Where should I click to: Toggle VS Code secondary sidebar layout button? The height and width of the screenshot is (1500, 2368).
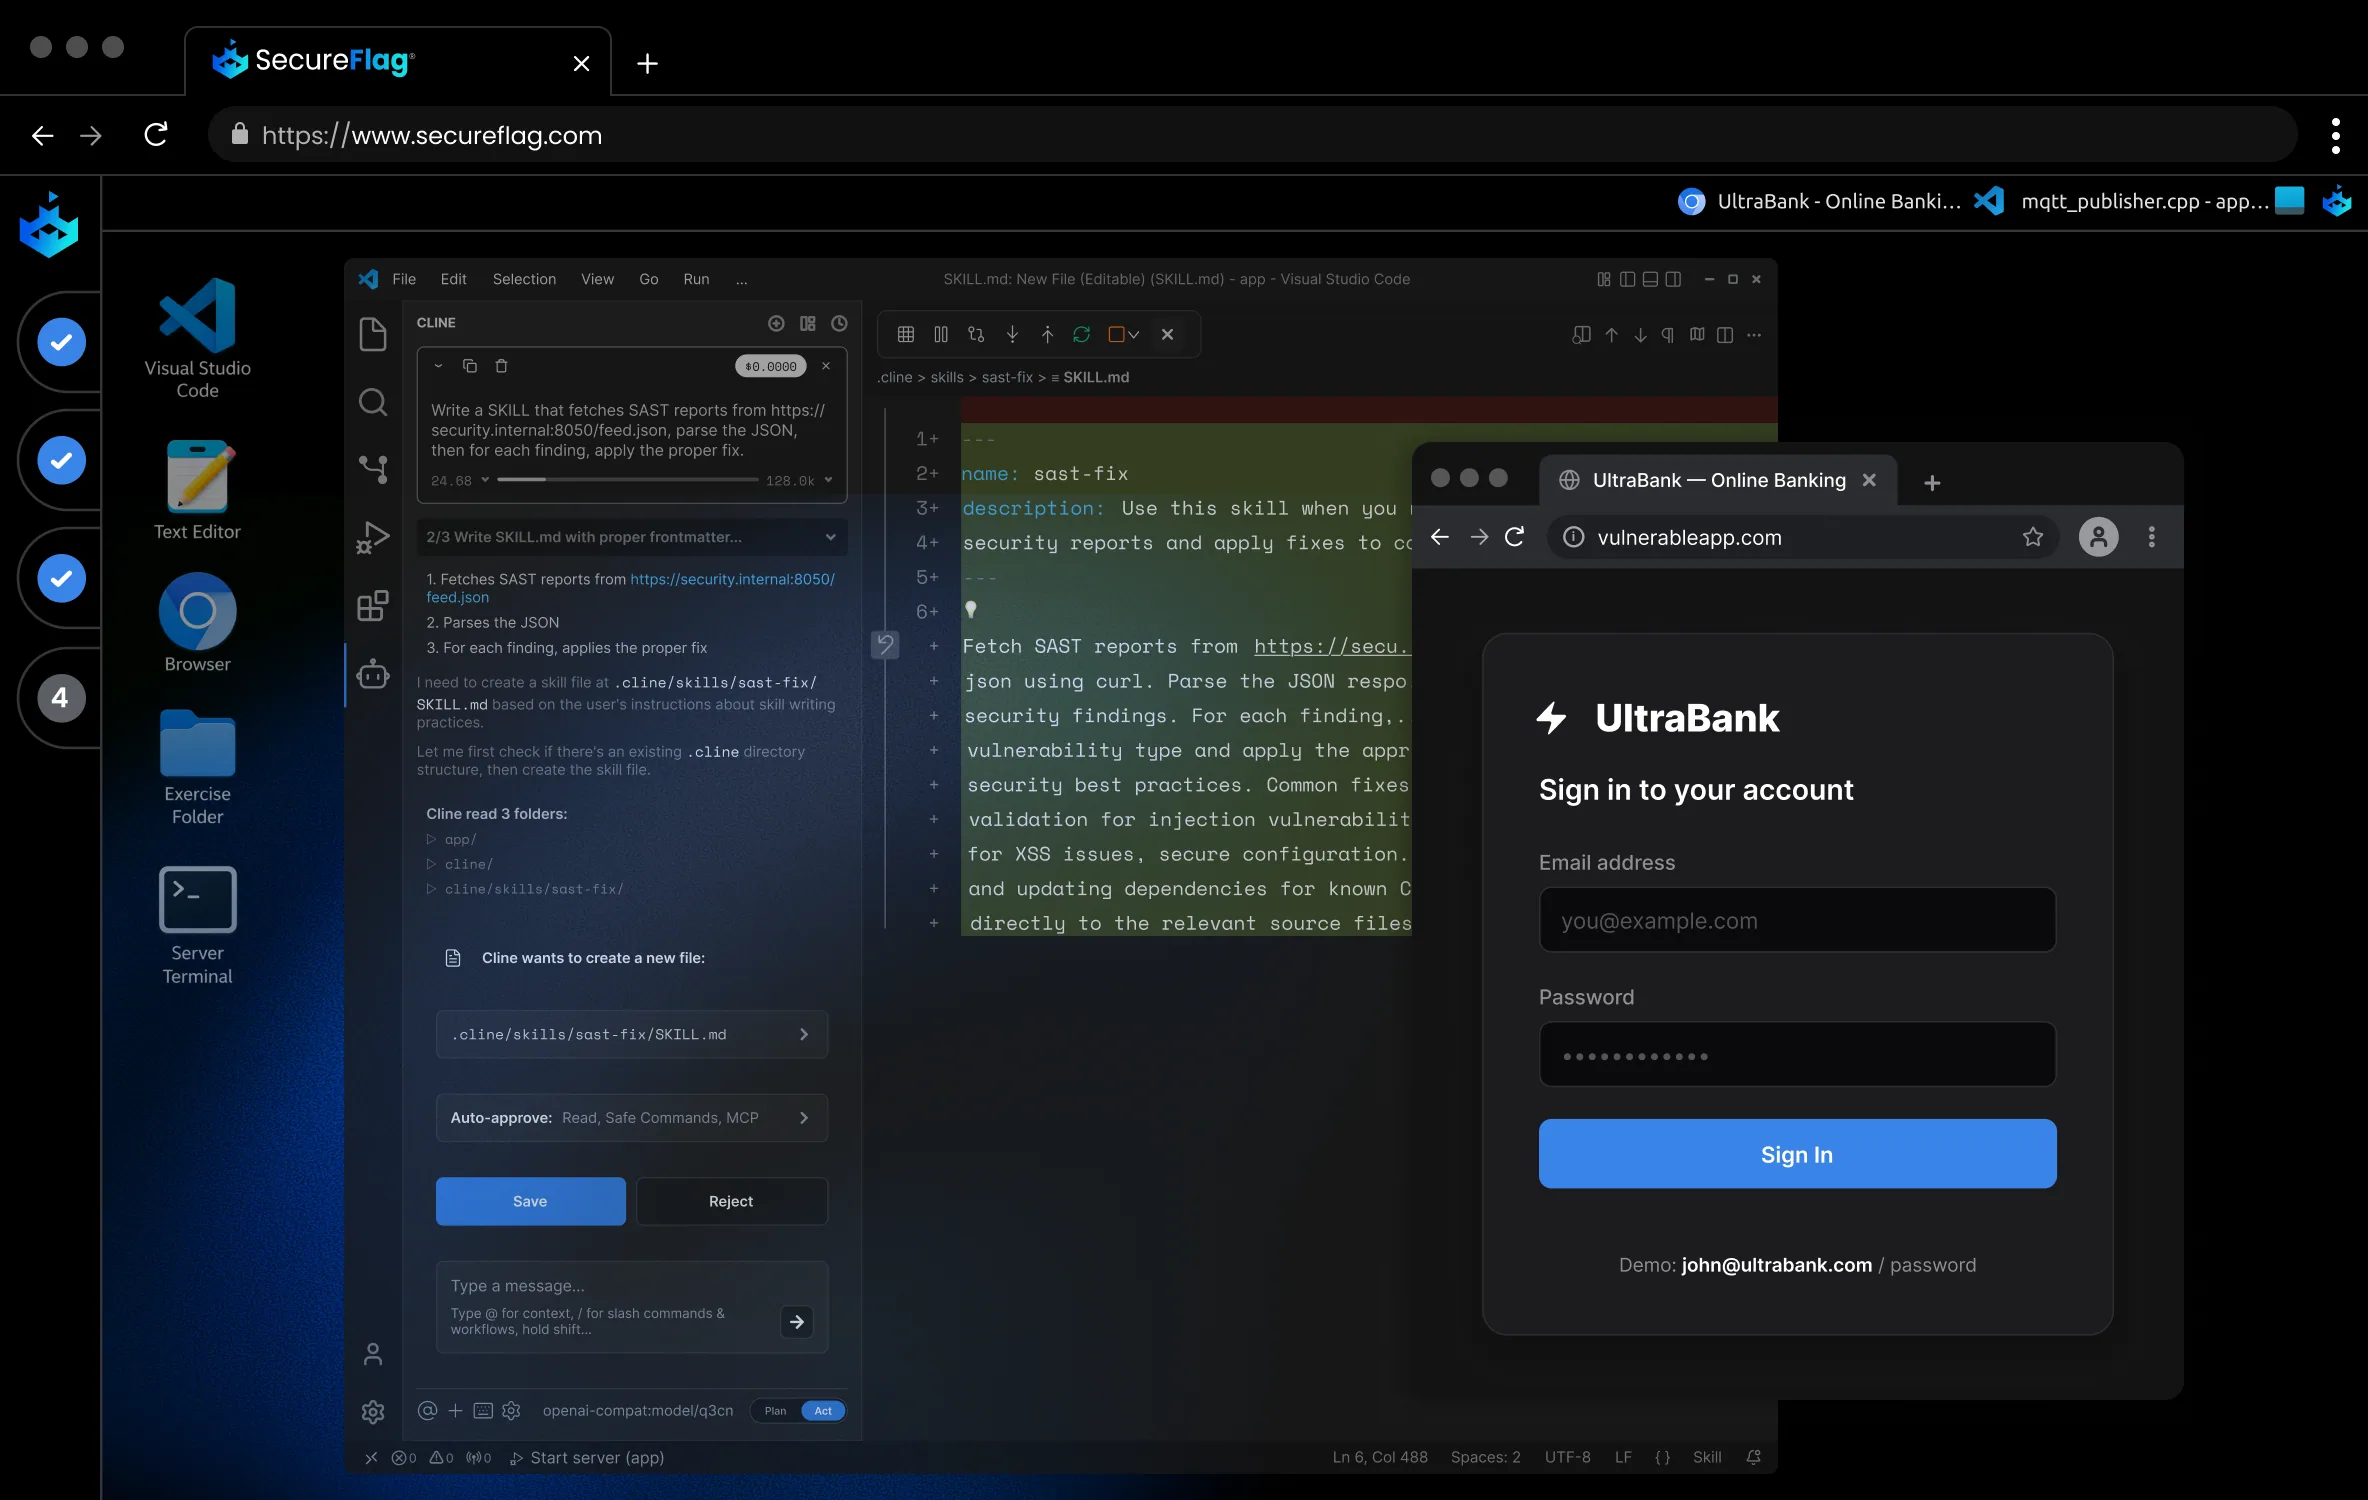(x=1673, y=279)
